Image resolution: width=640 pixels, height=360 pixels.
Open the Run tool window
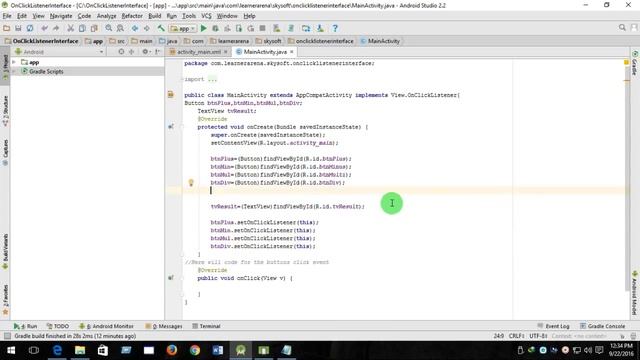[x=25, y=326]
